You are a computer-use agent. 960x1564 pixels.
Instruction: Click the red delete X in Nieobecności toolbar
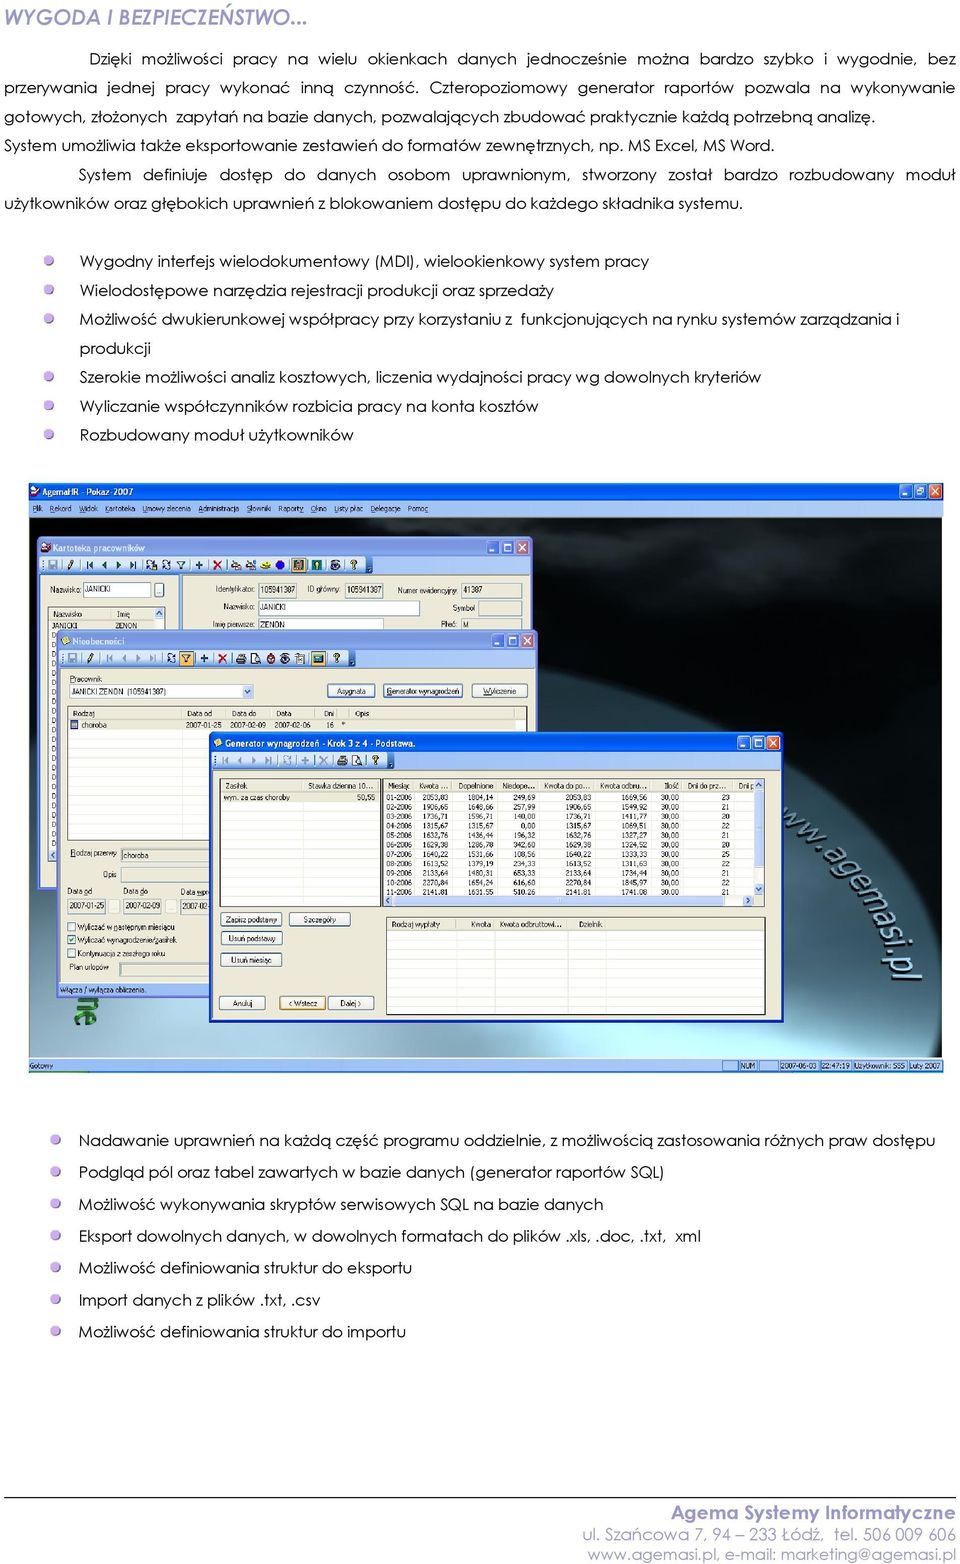(x=222, y=658)
